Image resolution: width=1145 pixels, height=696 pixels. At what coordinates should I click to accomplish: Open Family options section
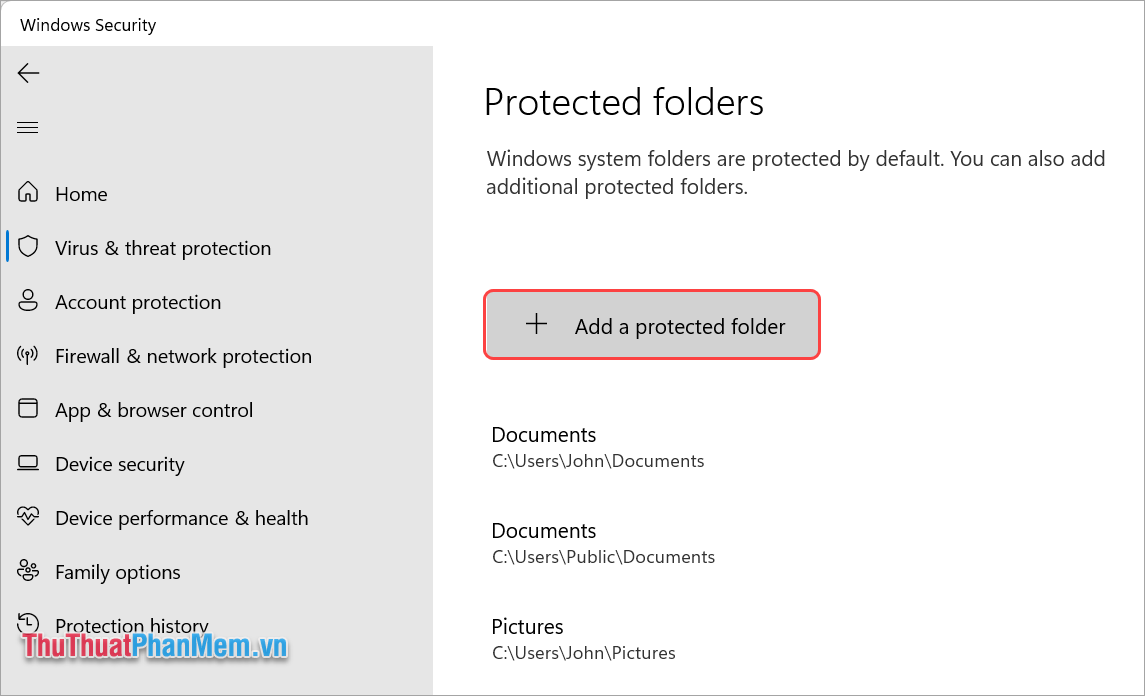[117, 571]
